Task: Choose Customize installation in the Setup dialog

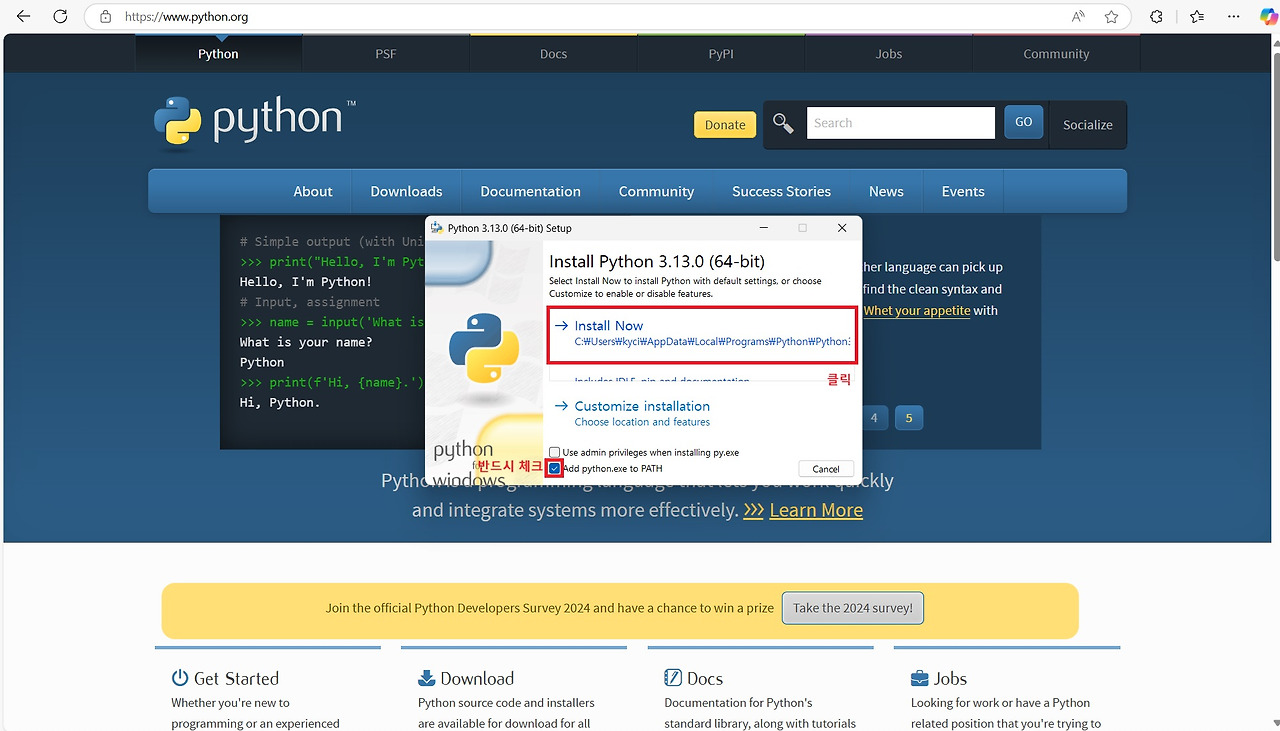Action: (x=642, y=413)
